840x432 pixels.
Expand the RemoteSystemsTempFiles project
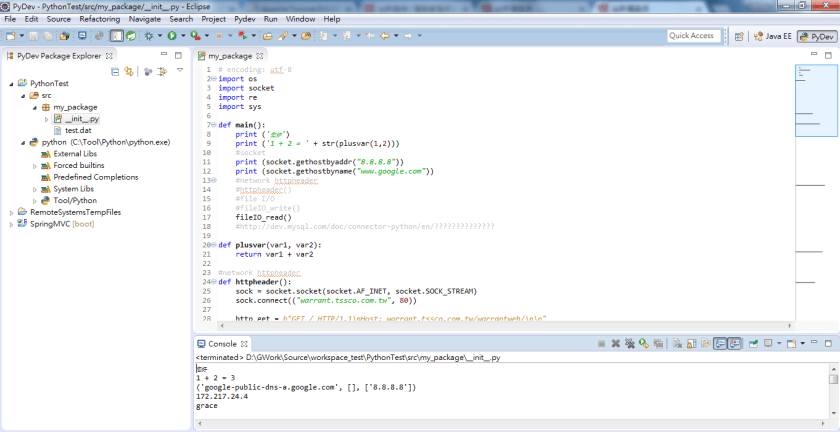click(10, 212)
